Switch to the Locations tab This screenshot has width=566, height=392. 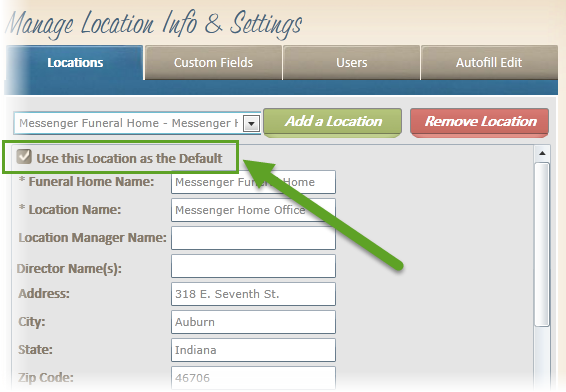(75, 62)
